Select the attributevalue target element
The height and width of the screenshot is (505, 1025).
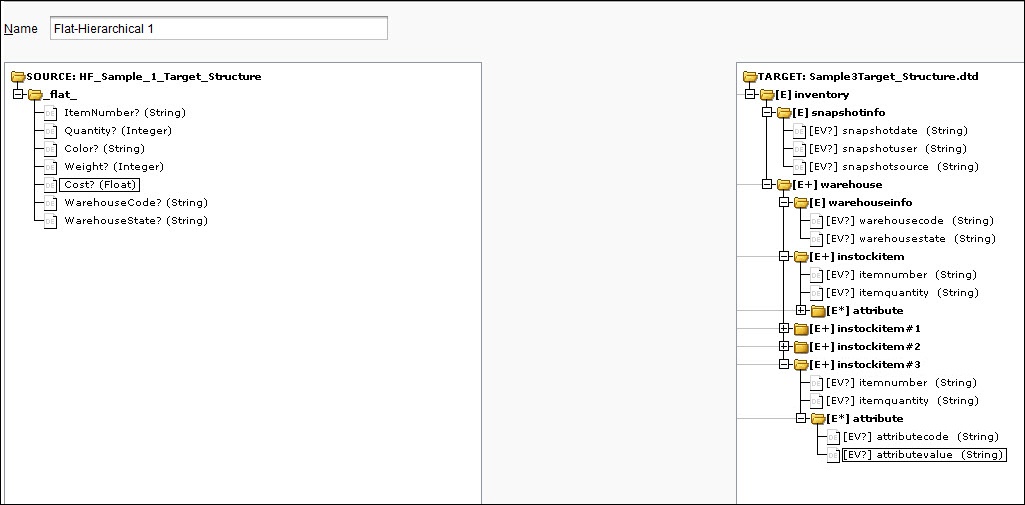coord(923,455)
